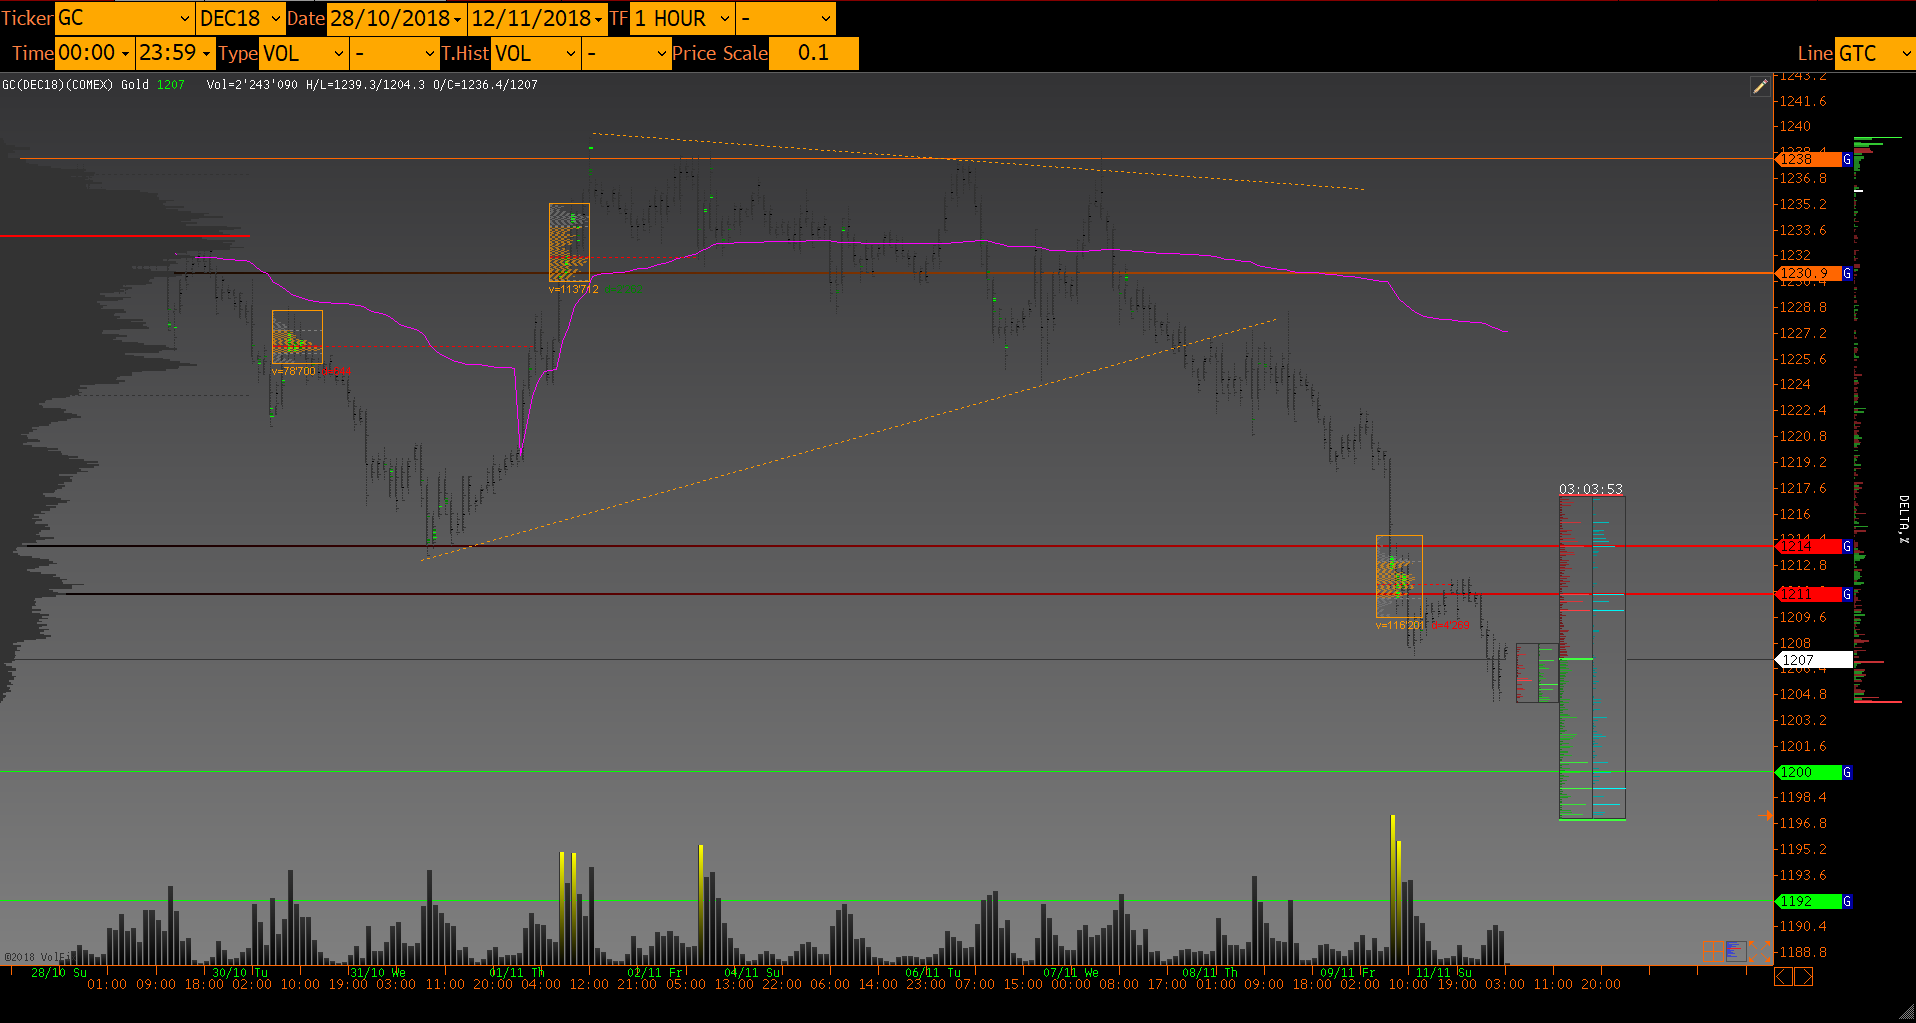Click the blue G marker beside 1230.9
Image resolution: width=1916 pixels, height=1023 pixels.
1847,273
